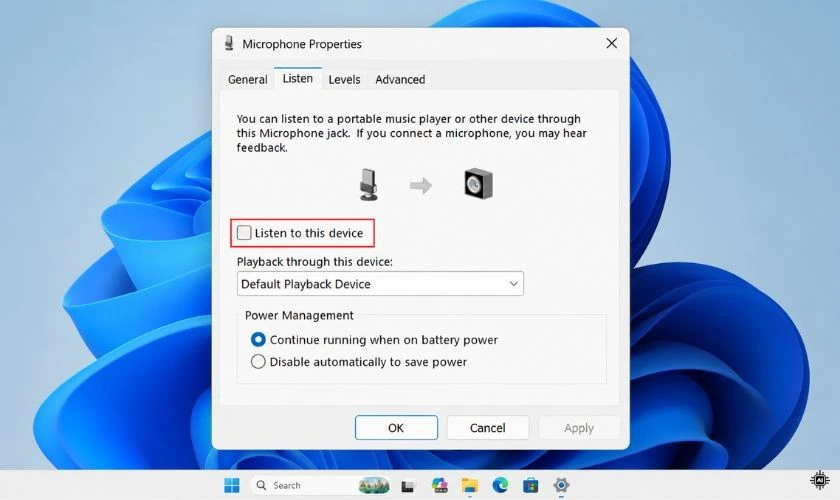
Task: Click the Cancel button
Action: click(x=488, y=428)
